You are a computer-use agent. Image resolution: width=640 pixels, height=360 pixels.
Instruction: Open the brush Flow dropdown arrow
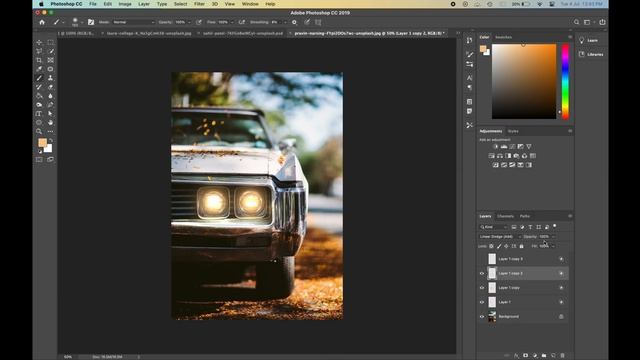pyautogui.click(x=232, y=22)
